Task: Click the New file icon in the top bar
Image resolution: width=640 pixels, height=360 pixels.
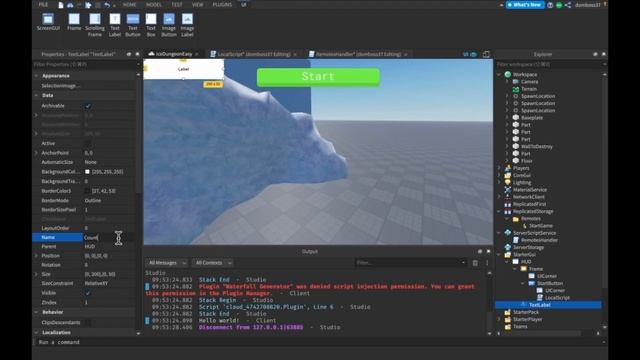Action: pos(61,5)
